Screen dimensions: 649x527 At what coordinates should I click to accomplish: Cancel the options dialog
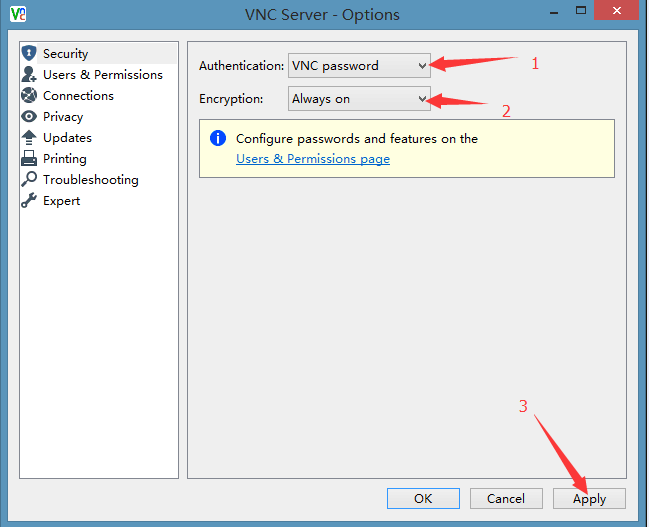[x=506, y=498]
